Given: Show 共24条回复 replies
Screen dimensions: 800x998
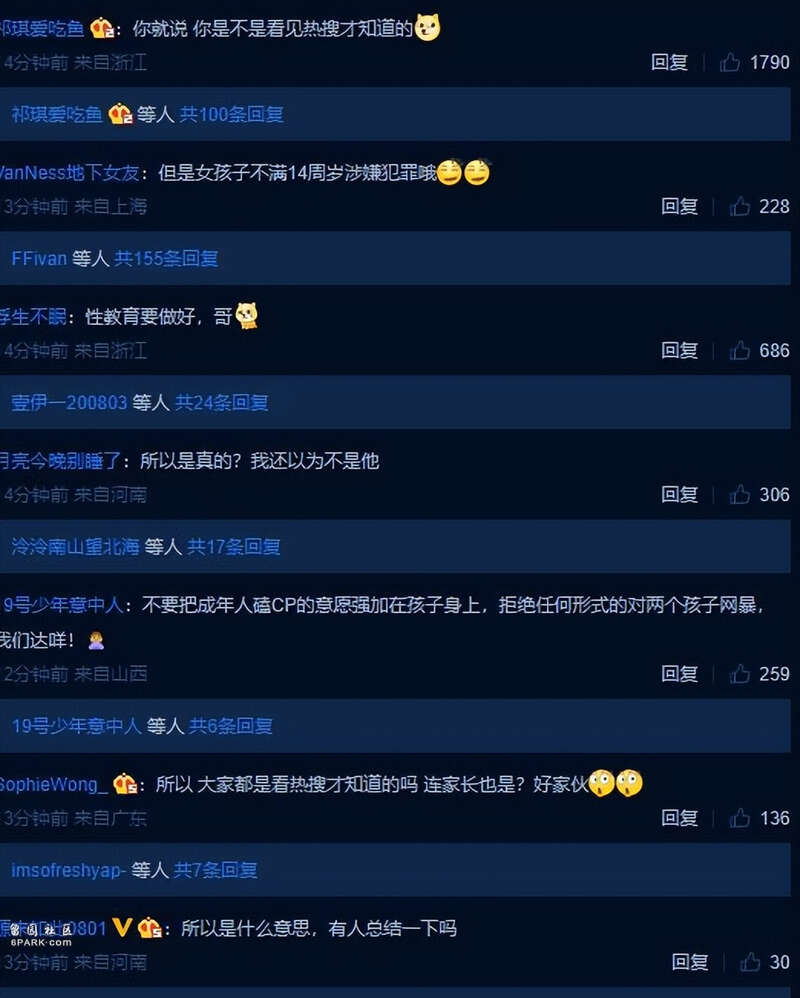Looking at the screenshot, I should coord(221,402).
